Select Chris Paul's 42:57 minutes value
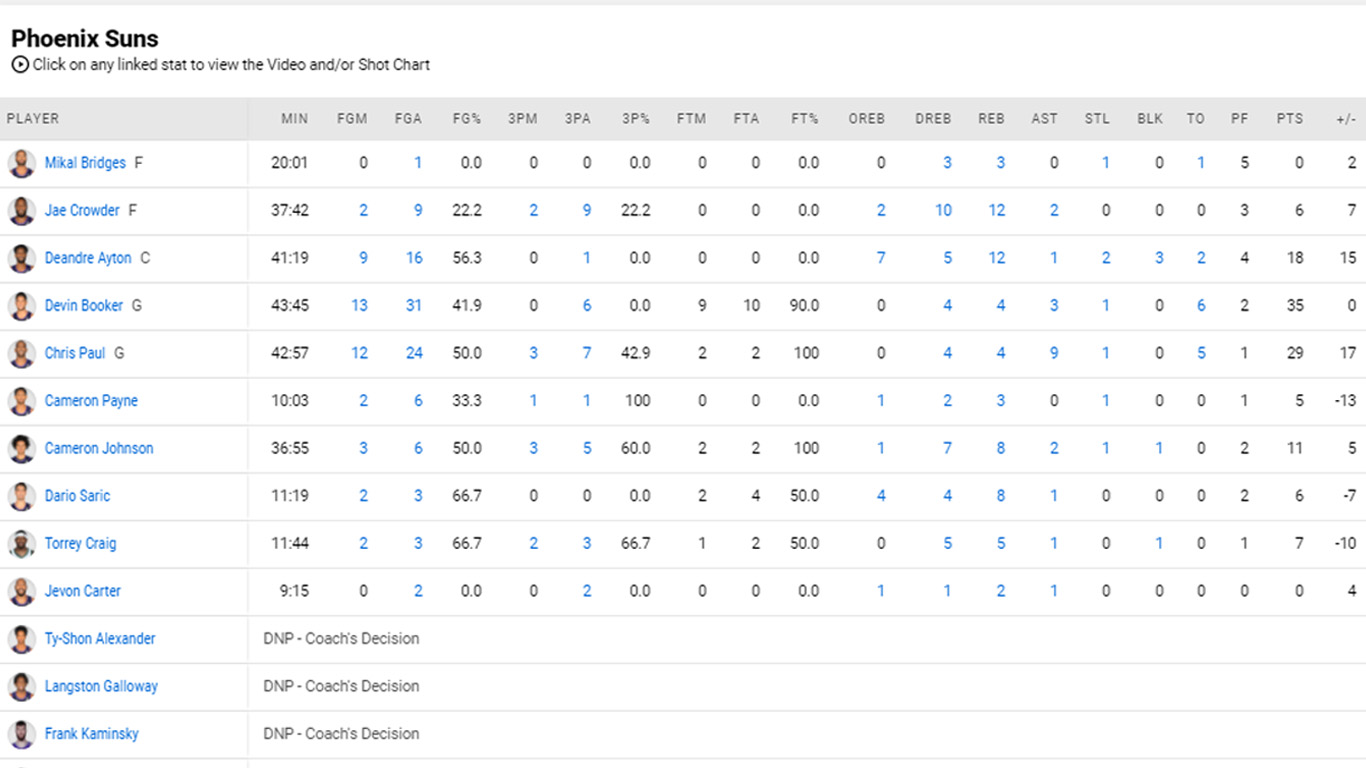The width and height of the screenshot is (1366, 768). (290, 353)
